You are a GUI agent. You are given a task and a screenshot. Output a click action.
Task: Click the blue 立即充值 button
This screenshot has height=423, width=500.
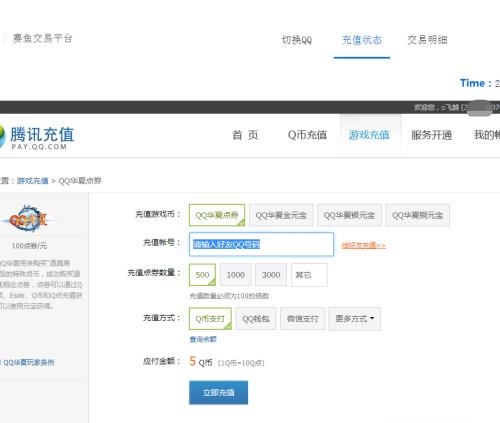pyautogui.click(x=218, y=392)
